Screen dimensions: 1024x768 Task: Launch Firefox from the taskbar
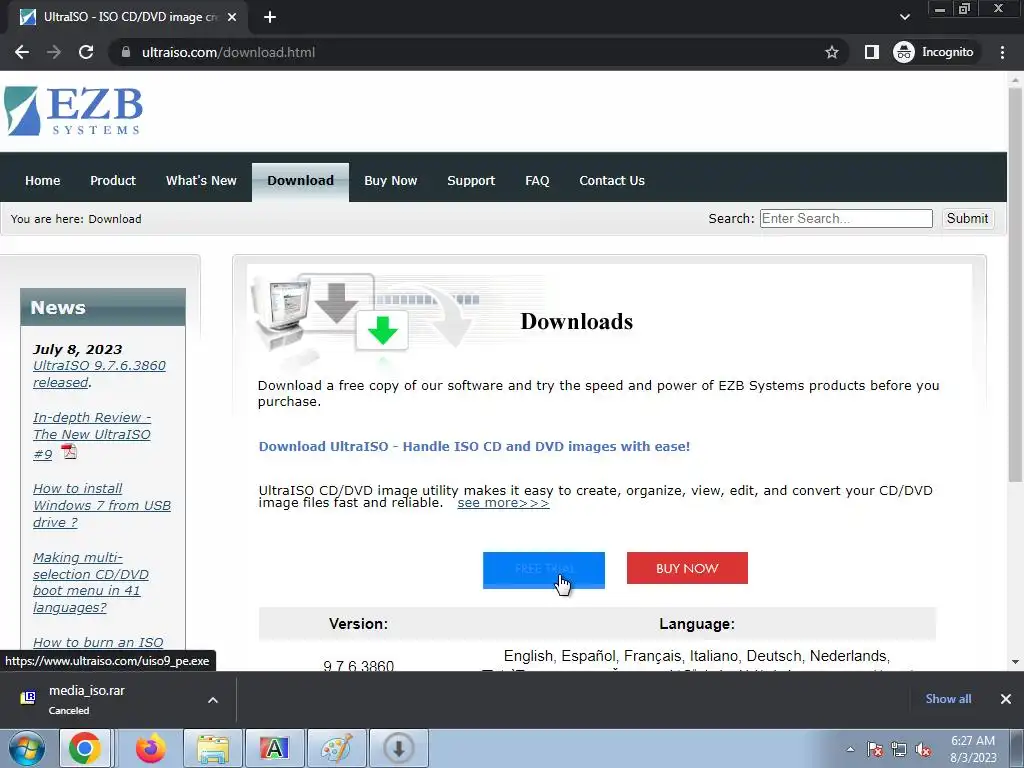pyautogui.click(x=150, y=748)
